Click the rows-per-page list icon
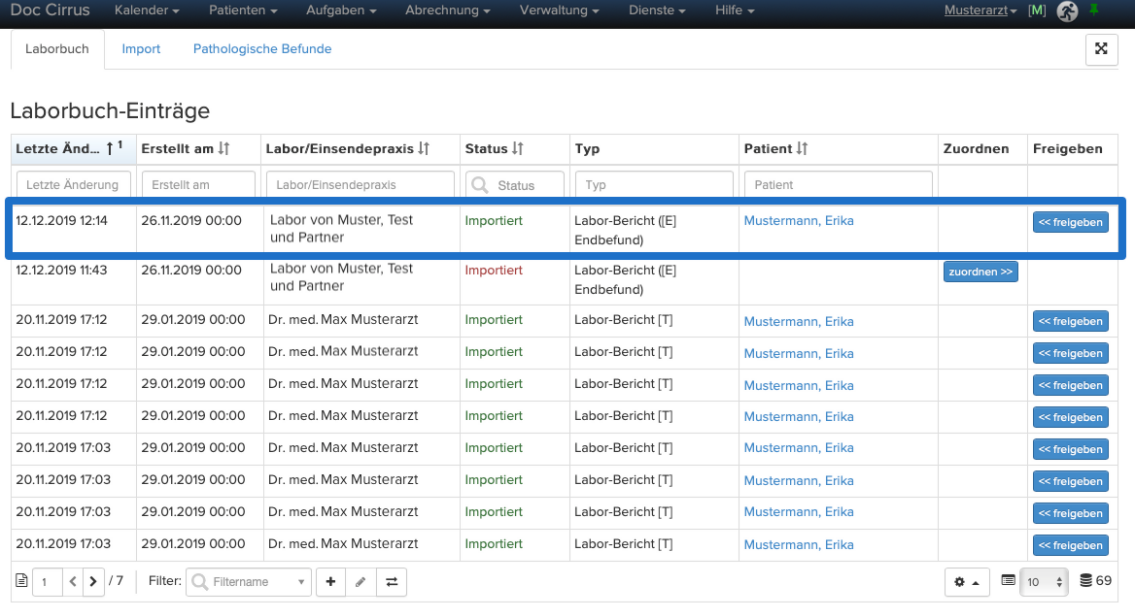The image size is (1135, 609). [1008, 580]
